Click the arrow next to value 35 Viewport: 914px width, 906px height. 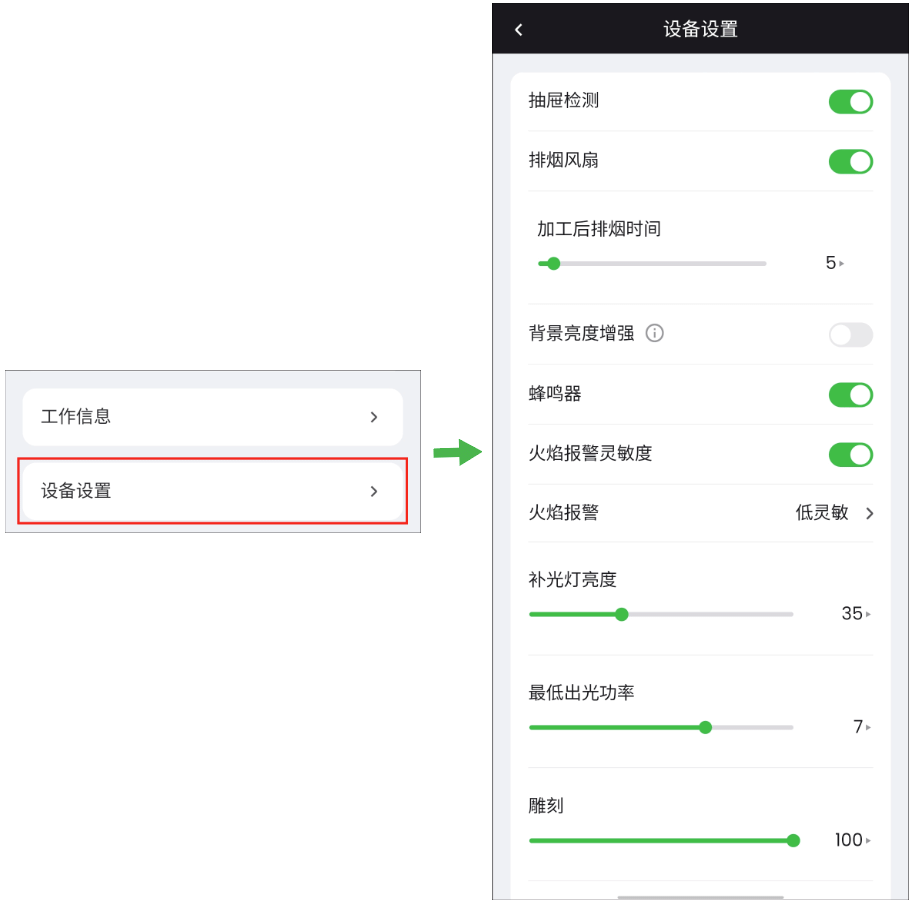coord(869,614)
